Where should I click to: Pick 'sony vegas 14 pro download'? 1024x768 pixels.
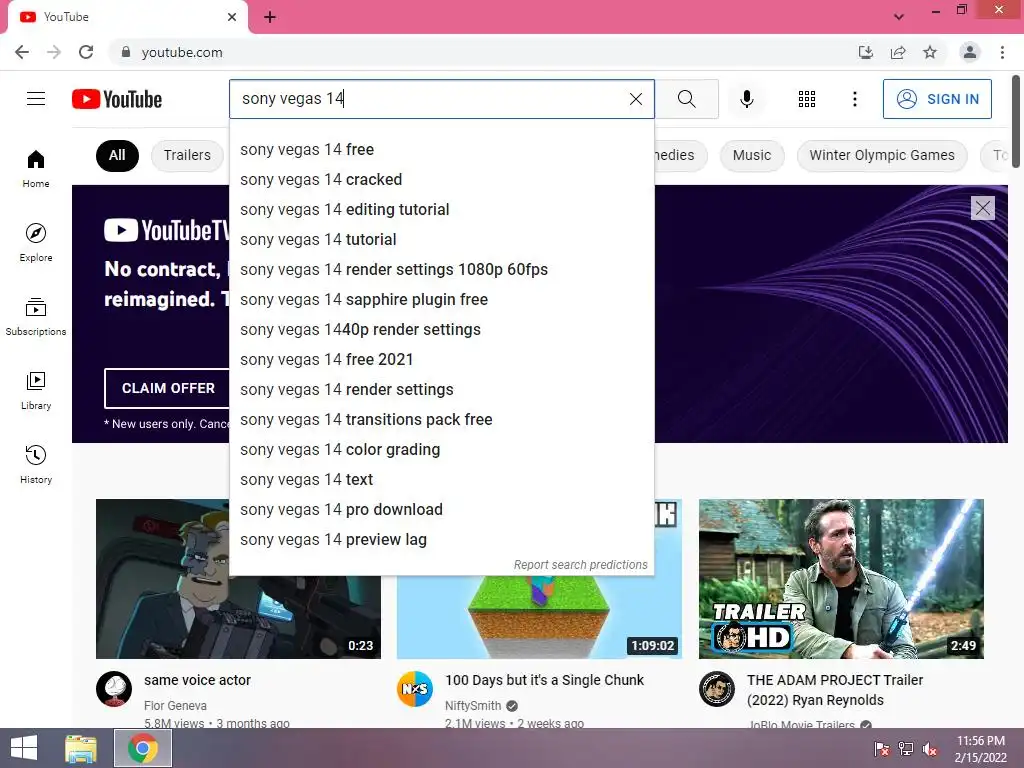441,510
